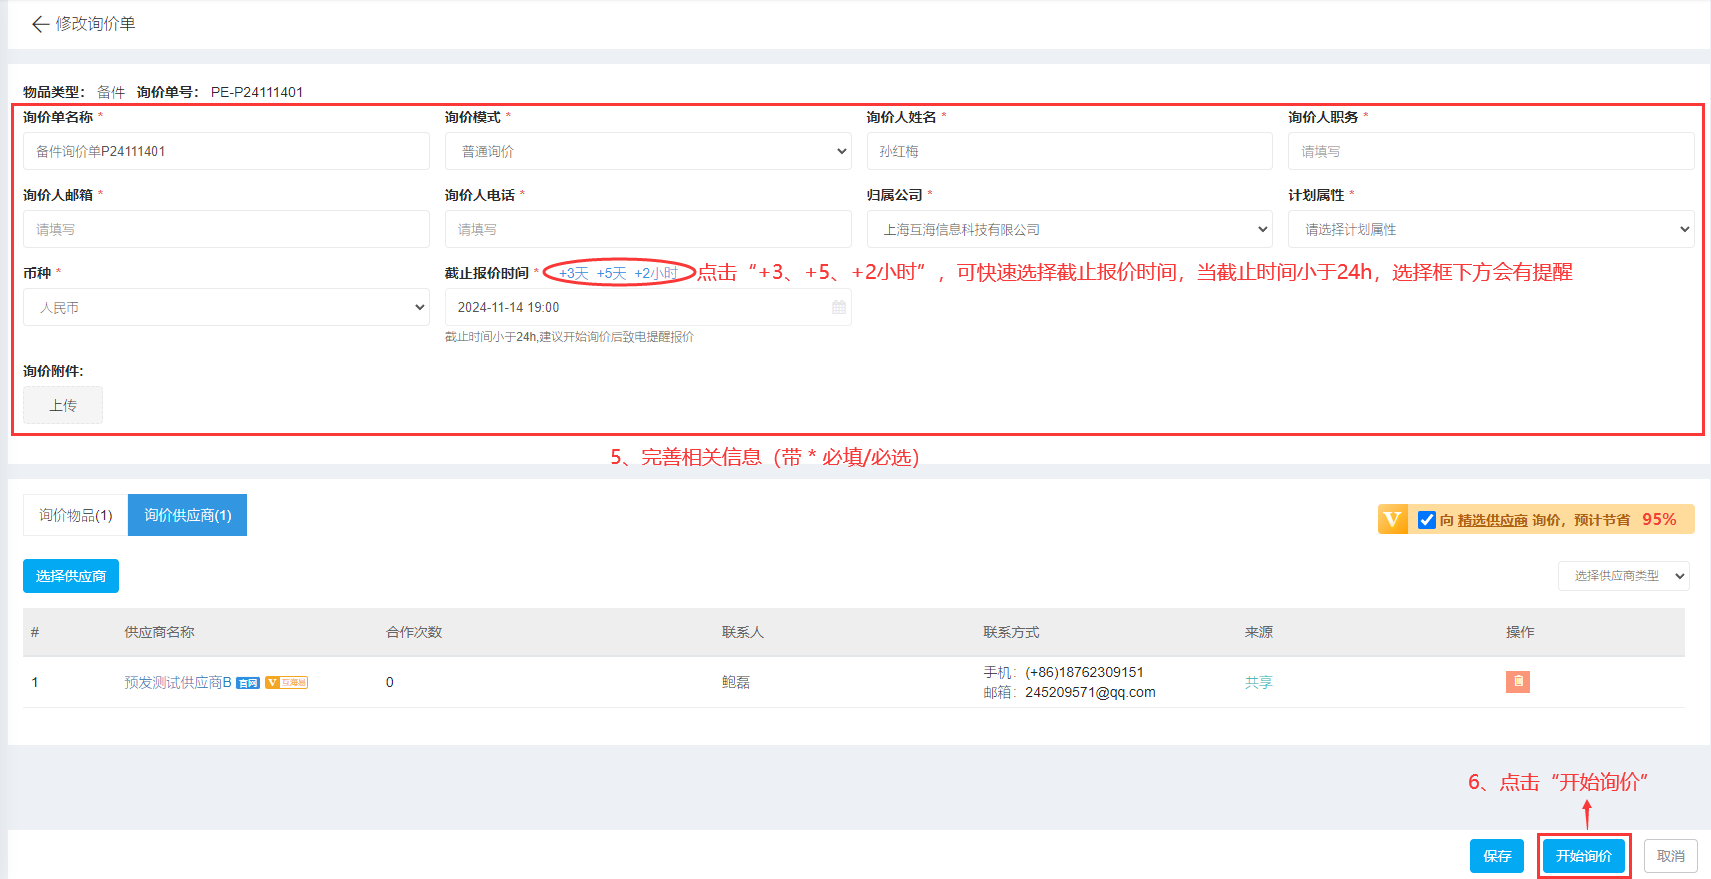Click the +3天 quick deadline link
The width and height of the screenshot is (1711, 879).
tap(574, 273)
